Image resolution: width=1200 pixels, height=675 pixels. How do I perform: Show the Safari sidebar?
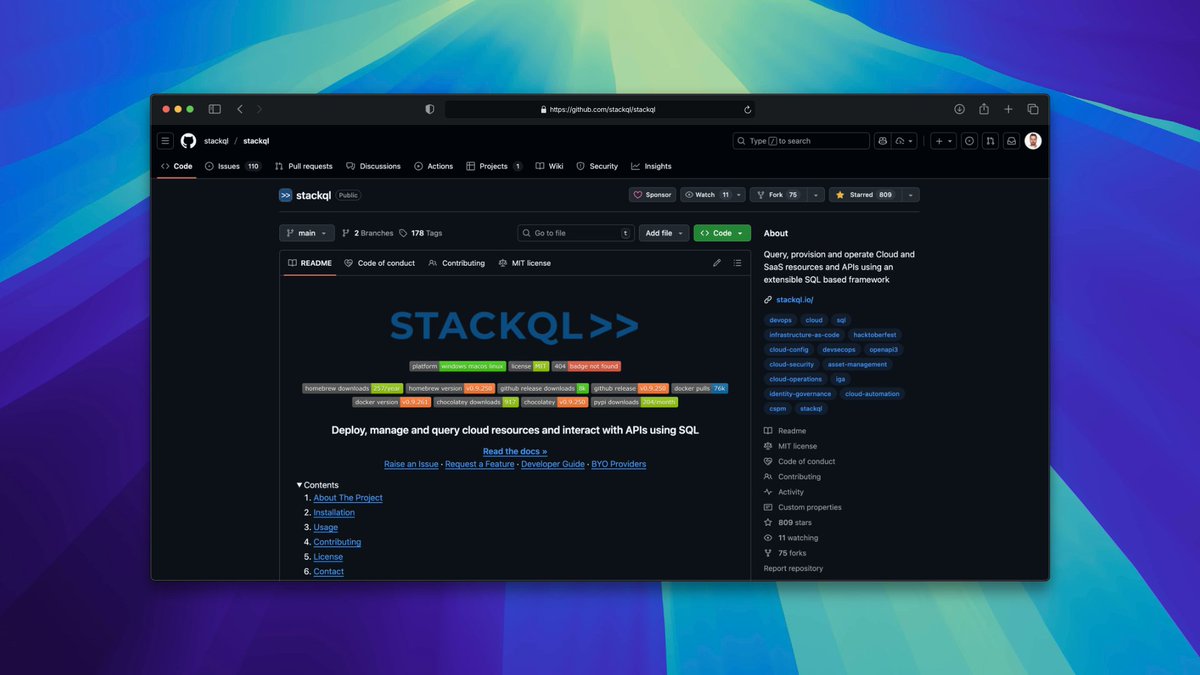214,109
